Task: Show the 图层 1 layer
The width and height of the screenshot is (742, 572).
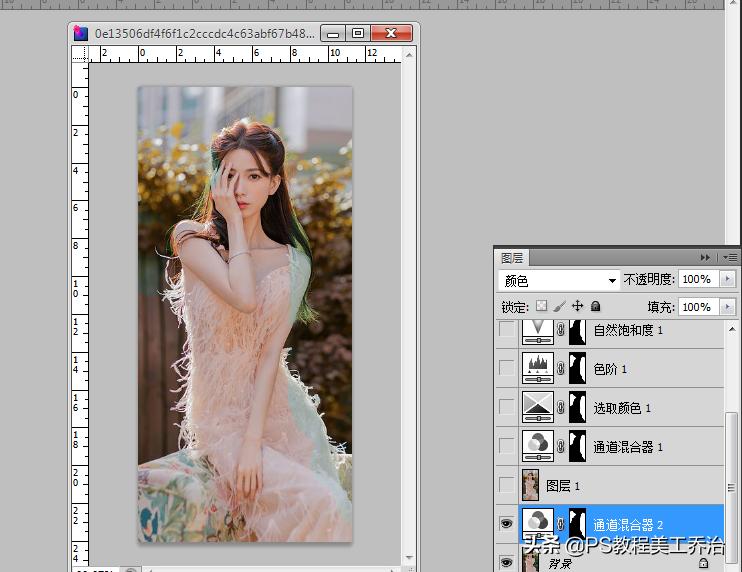Action: 508,486
